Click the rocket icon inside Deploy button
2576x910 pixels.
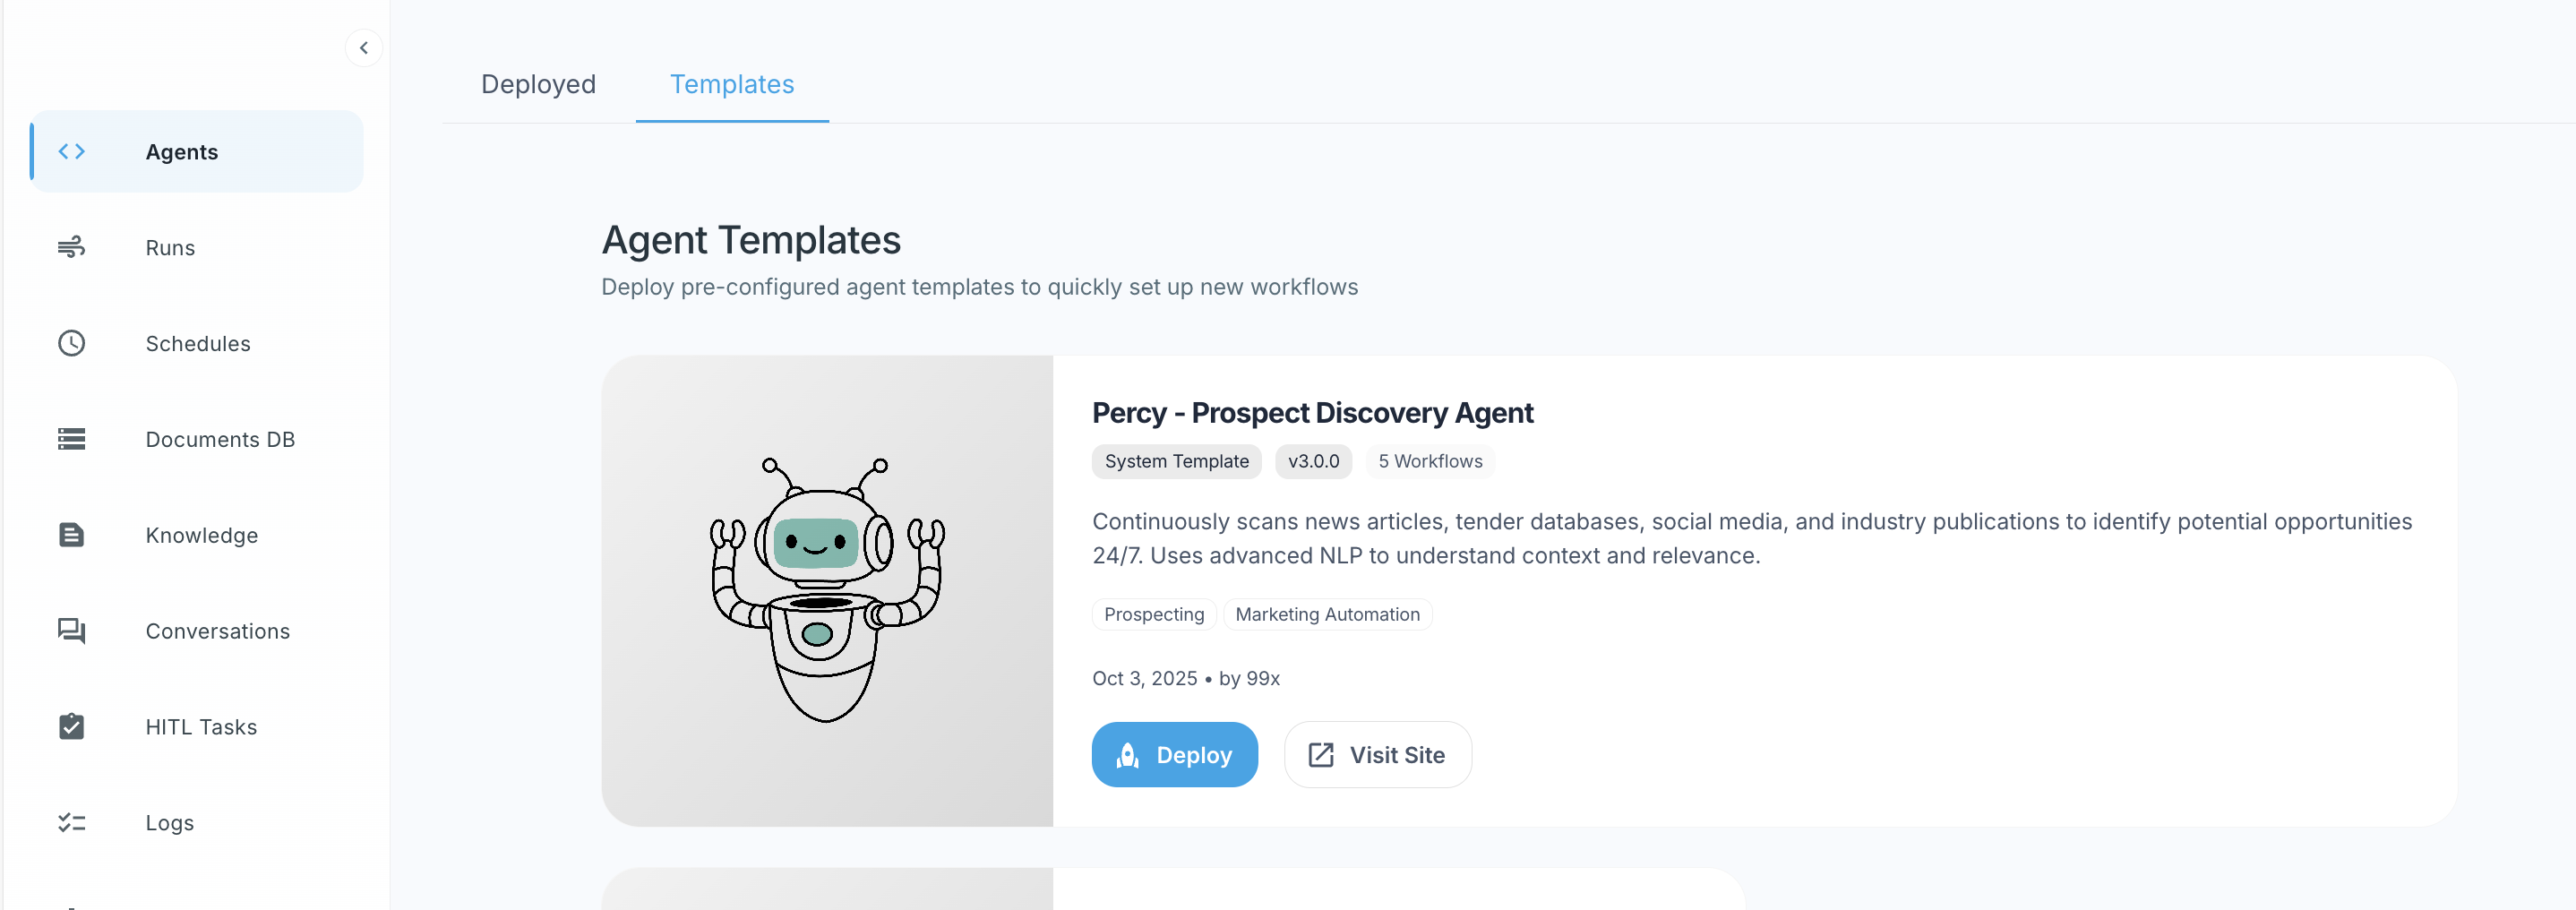[x=1127, y=755]
